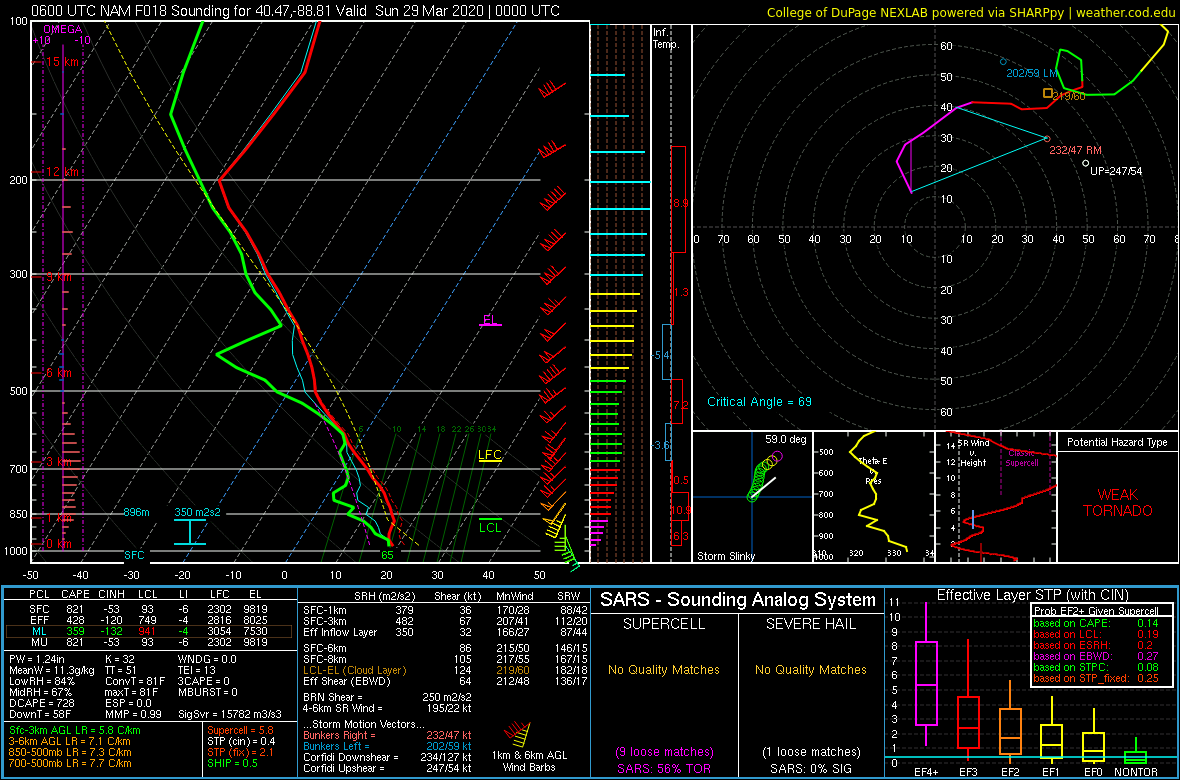Click 'SigSvr = 15782 m3/s3' value
Viewport: 1180px width, 780px height.
pyautogui.click(x=232, y=713)
